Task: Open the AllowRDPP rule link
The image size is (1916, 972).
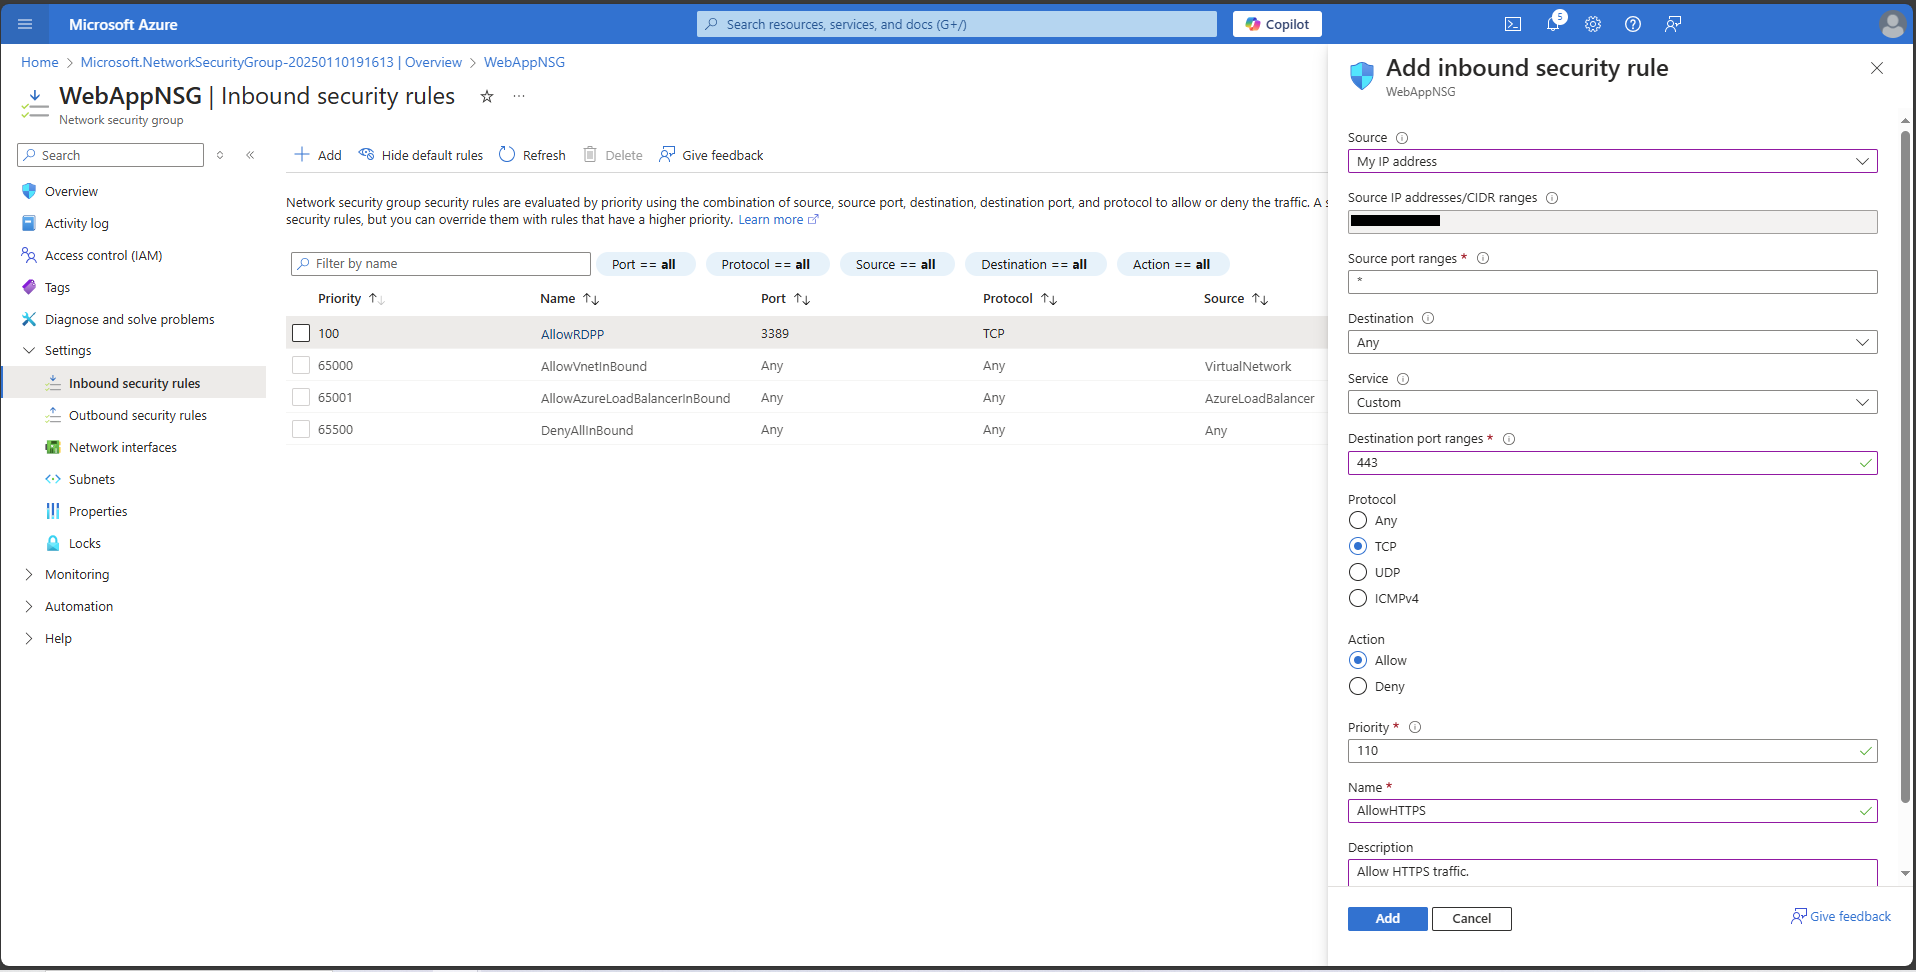Action: click(572, 334)
